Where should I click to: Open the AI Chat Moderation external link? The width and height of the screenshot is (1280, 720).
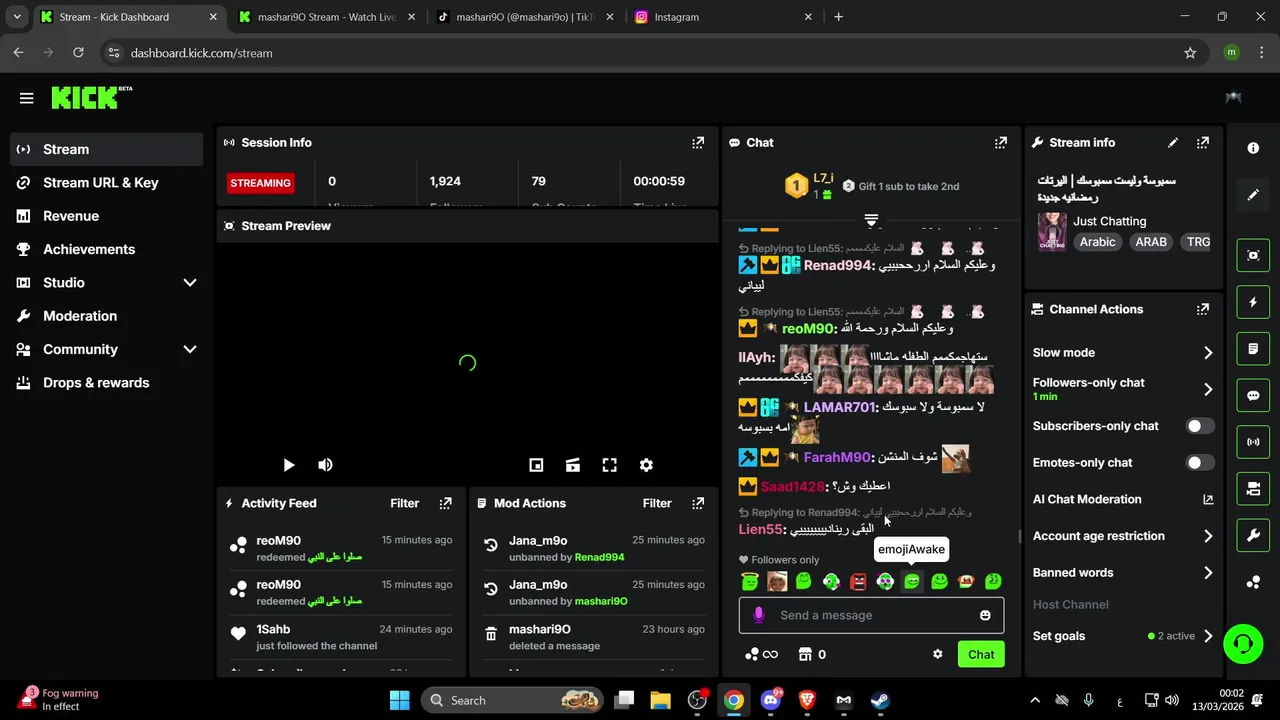pos(1207,499)
